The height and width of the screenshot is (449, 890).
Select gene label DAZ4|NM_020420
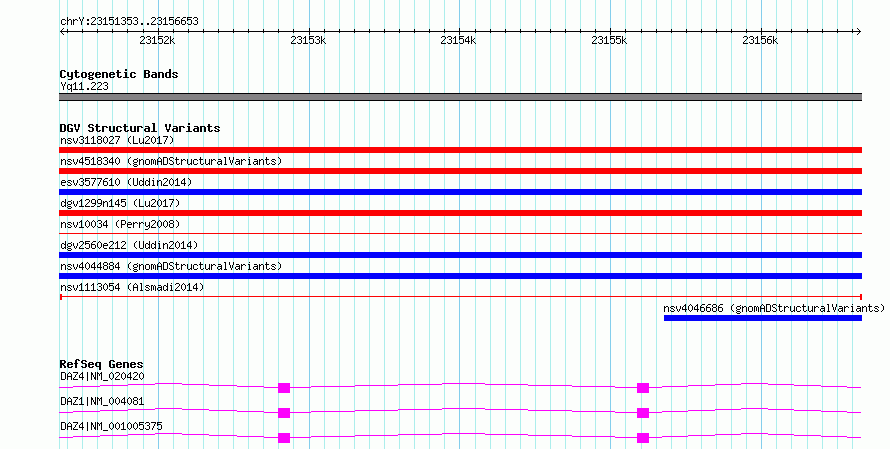102,376
